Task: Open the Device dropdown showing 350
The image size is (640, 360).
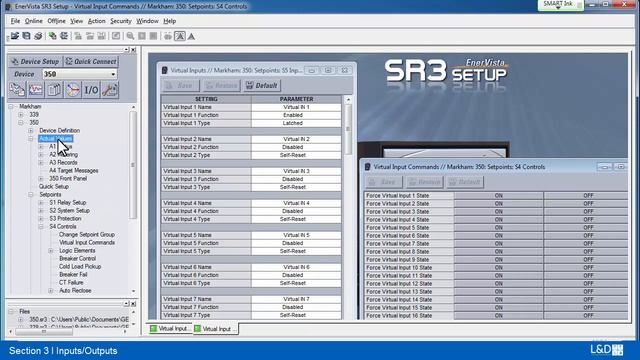Action: coord(113,74)
